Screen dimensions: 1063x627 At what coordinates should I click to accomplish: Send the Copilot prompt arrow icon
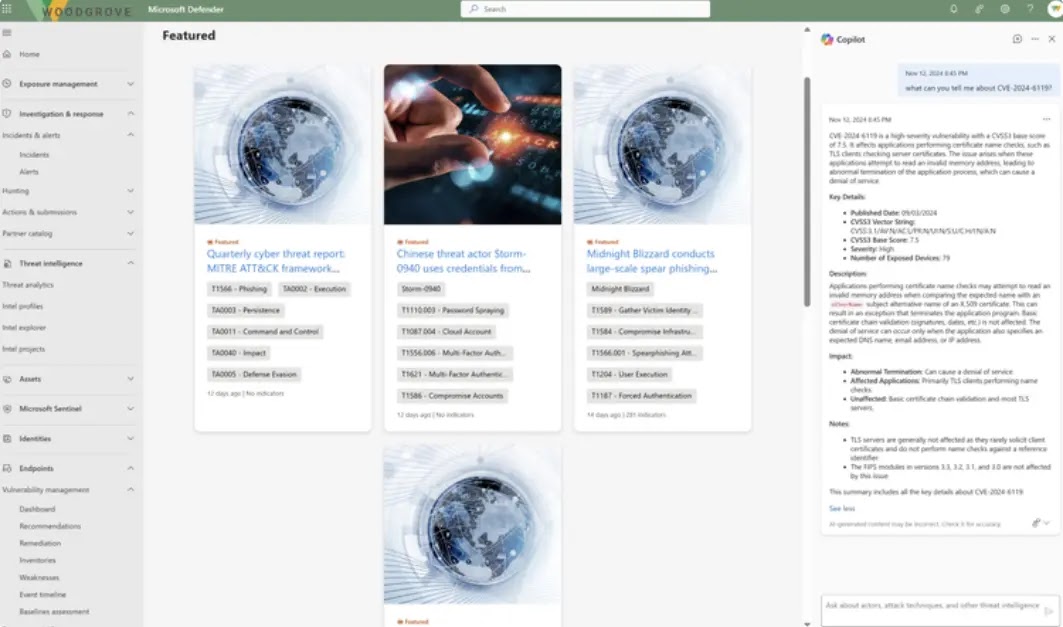[x=1048, y=611]
